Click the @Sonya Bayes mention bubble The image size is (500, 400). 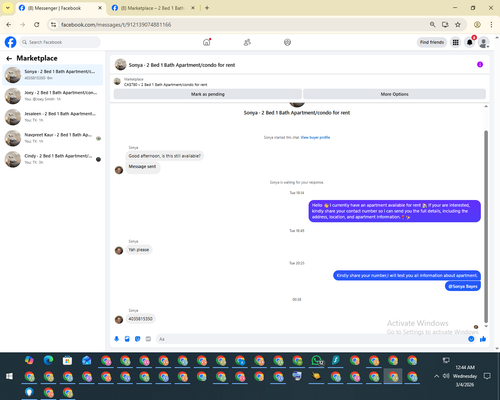pyautogui.click(x=463, y=286)
